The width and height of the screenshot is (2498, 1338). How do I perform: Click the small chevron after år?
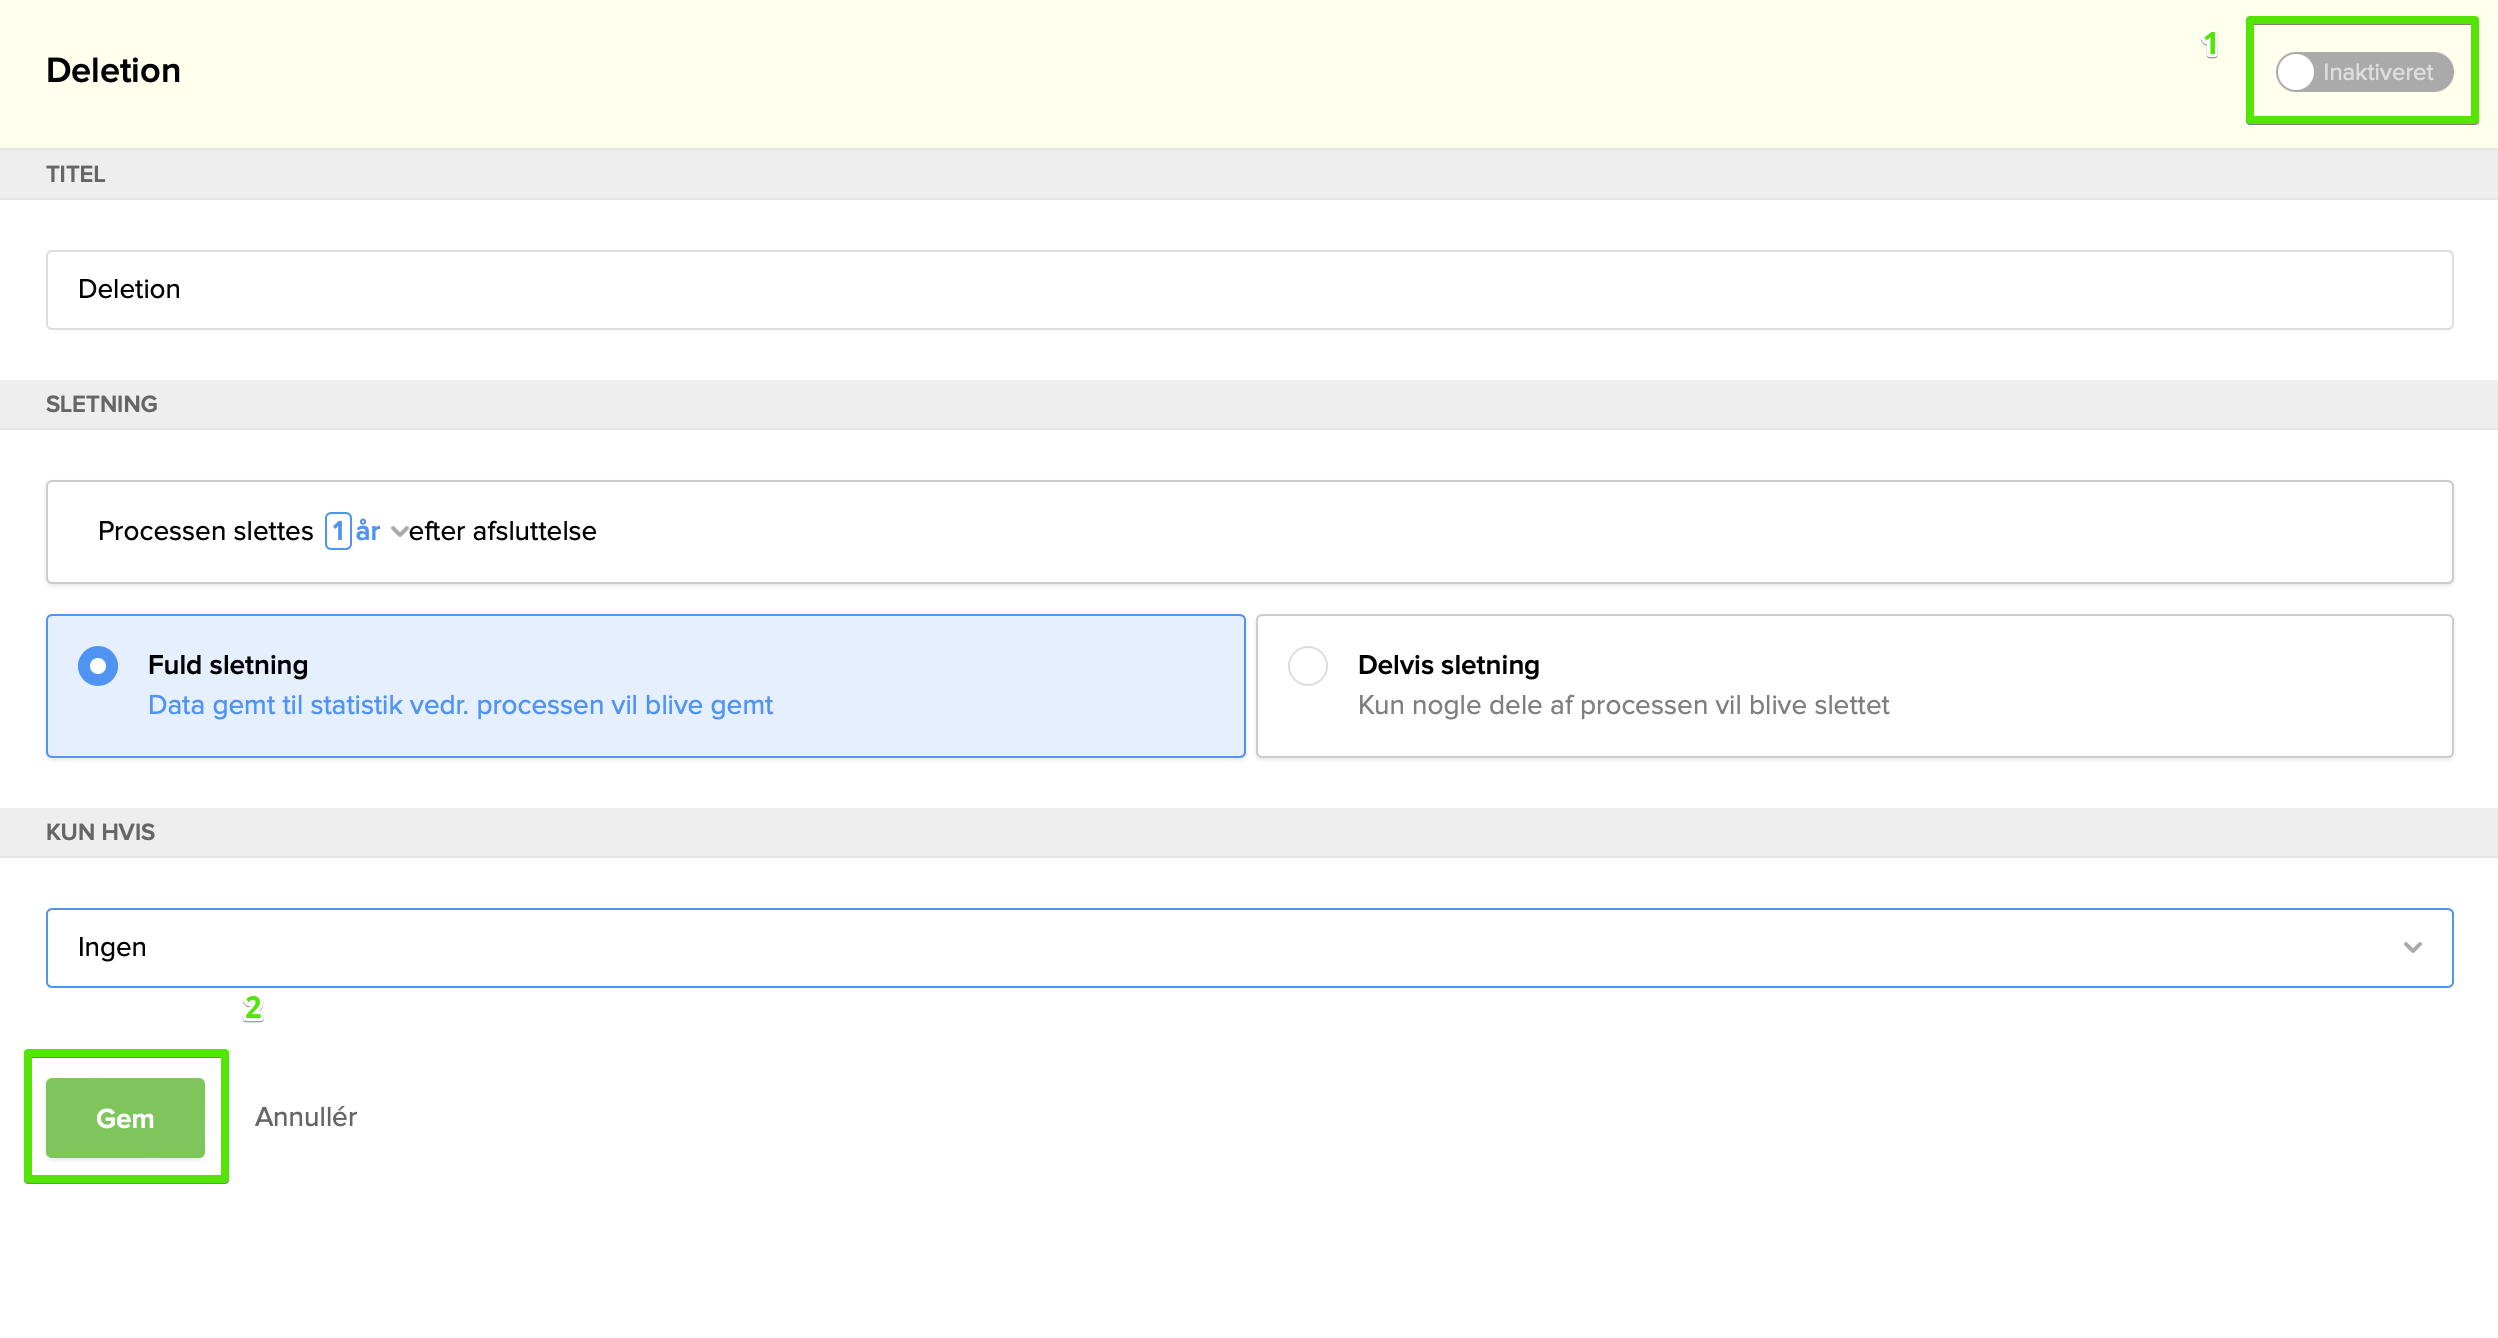coord(399,532)
